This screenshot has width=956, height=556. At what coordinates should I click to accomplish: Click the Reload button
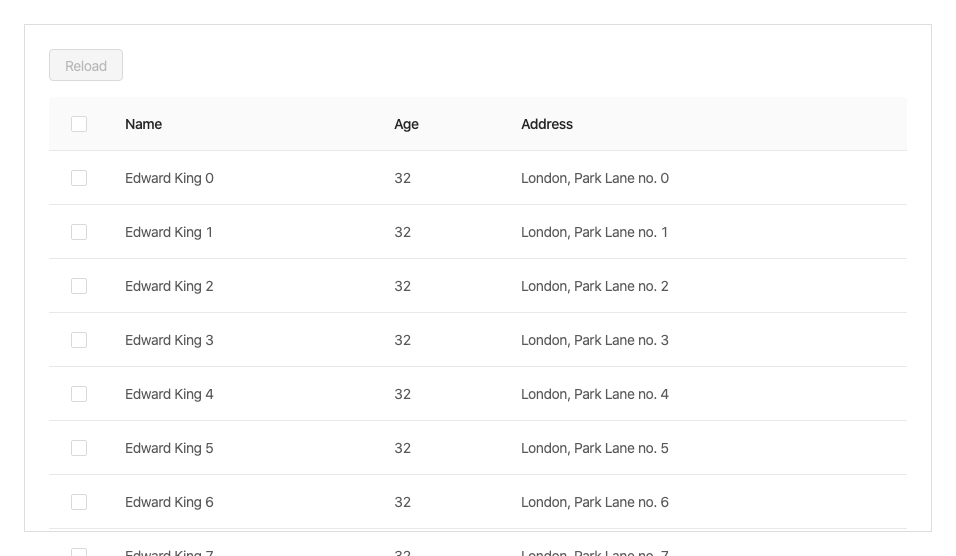[x=86, y=66]
